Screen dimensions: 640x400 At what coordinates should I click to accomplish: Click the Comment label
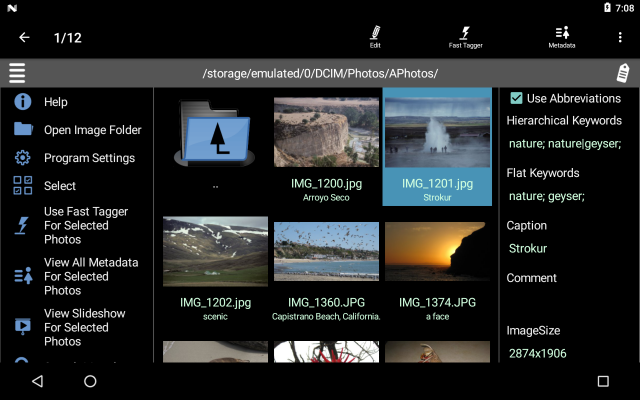531,278
